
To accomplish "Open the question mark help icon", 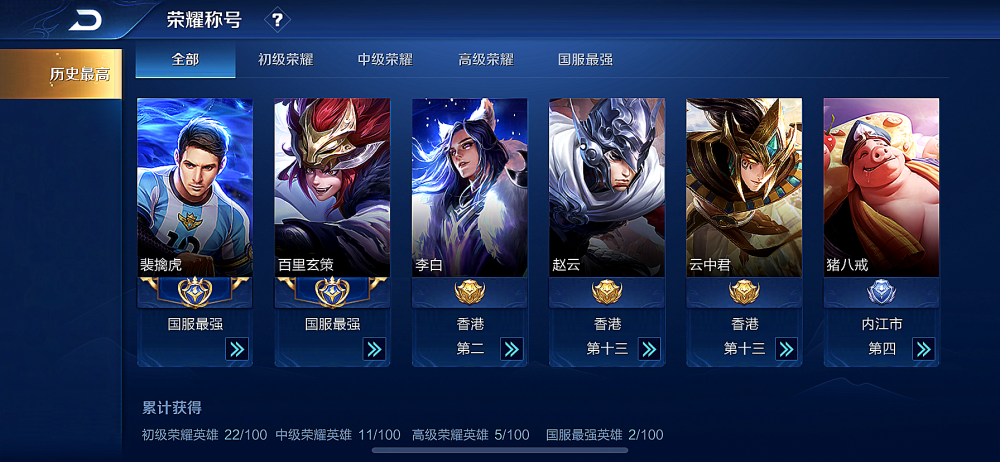I will (x=277, y=20).
